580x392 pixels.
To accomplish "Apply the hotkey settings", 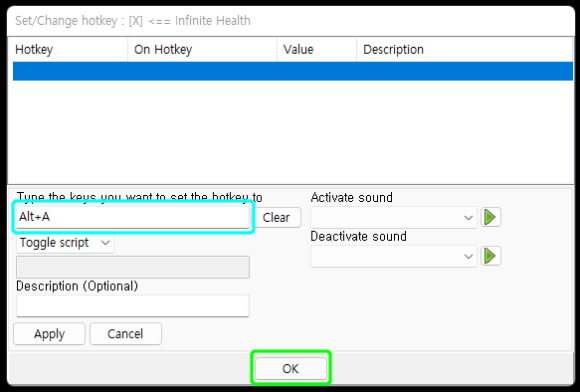I will (x=49, y=334).
